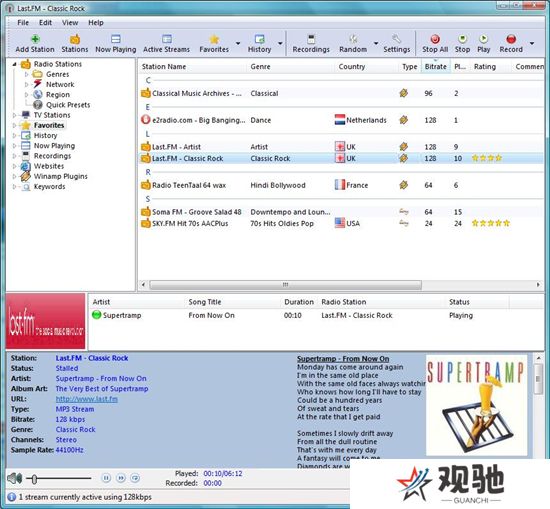Viewport: 550px width, 509px height.
Task: Click the right arrow of the horizontal scrollbar
Action: click(x=538, y=284)
